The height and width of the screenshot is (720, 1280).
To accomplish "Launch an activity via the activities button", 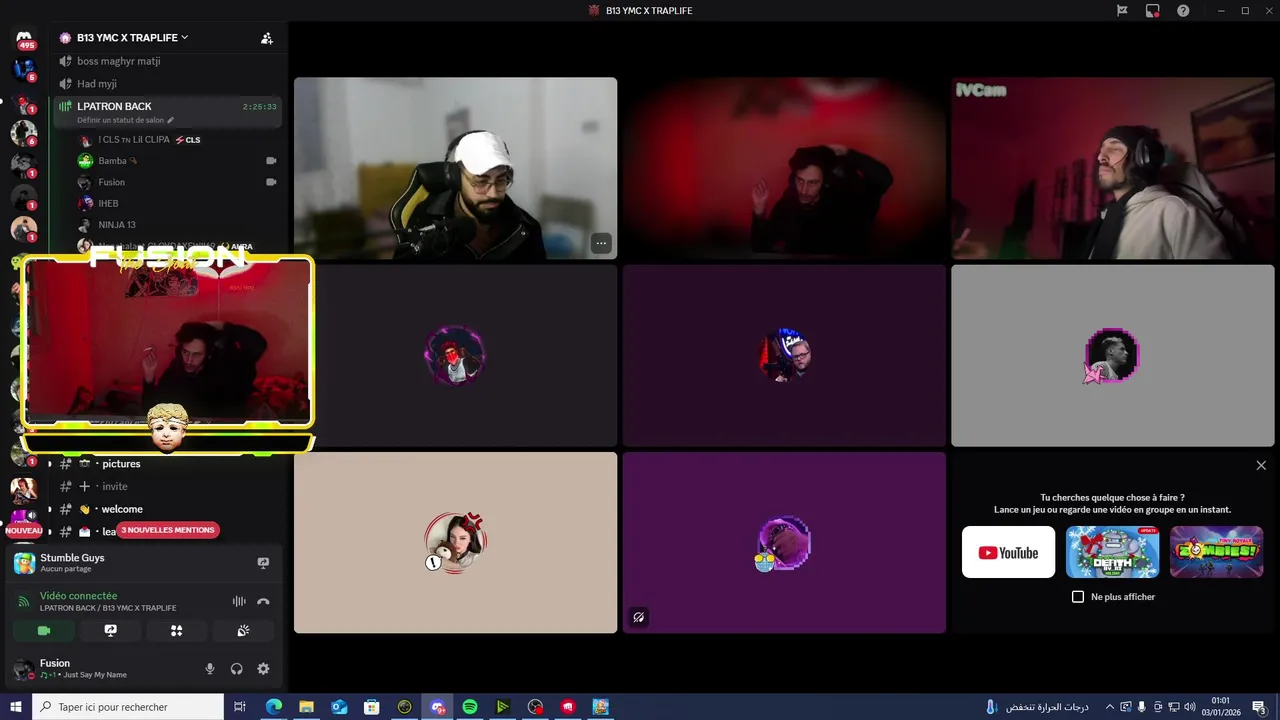I will coord(177,631).
